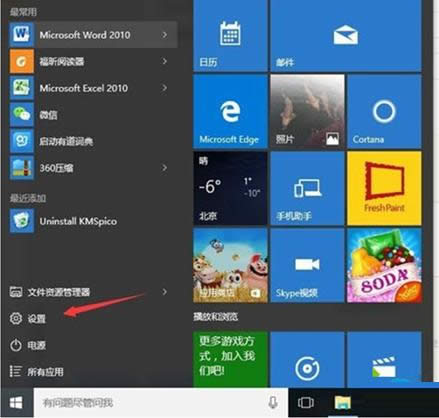Click the 文件资源管理器 label
The width and height of the screenshot is (439, 418).
pos(59,292)
